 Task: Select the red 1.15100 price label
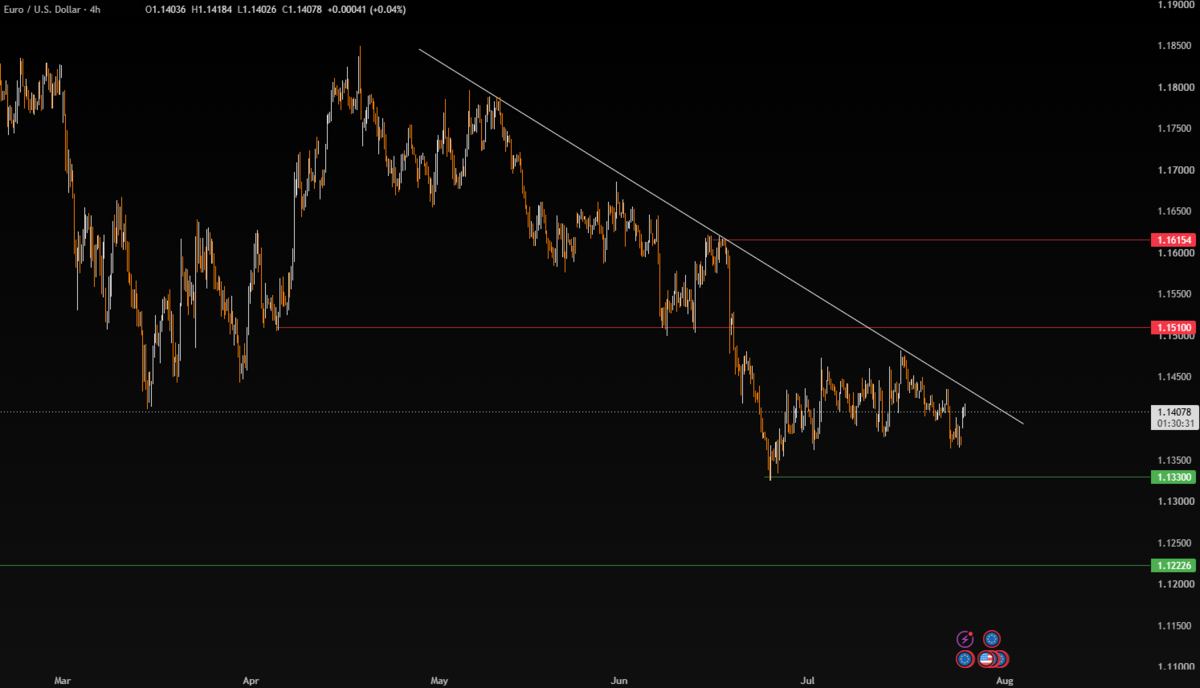pyautogui.click(x=1172, y=328)
